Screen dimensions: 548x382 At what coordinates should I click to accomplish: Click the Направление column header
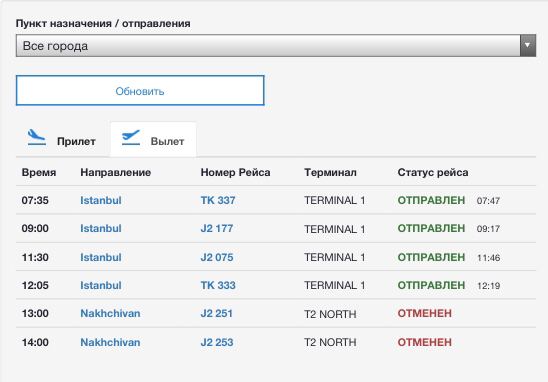(116, 172)
